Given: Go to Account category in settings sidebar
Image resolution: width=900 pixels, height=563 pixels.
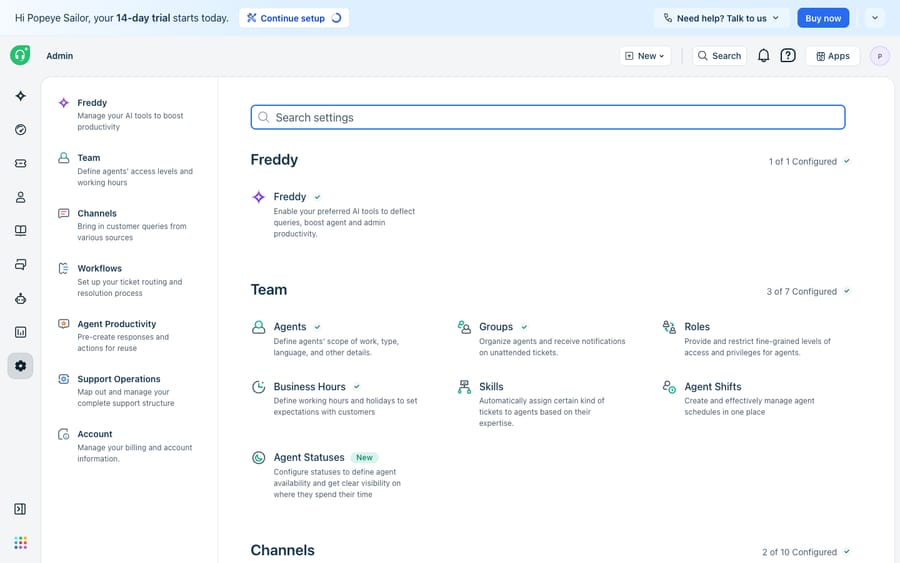Looking at the screenshot, I should [129, 446].
